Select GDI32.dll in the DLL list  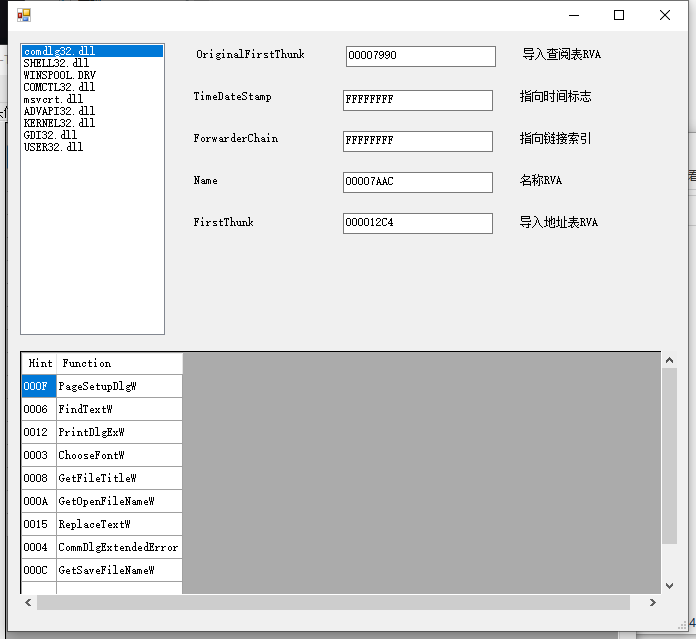click(92, 135)
